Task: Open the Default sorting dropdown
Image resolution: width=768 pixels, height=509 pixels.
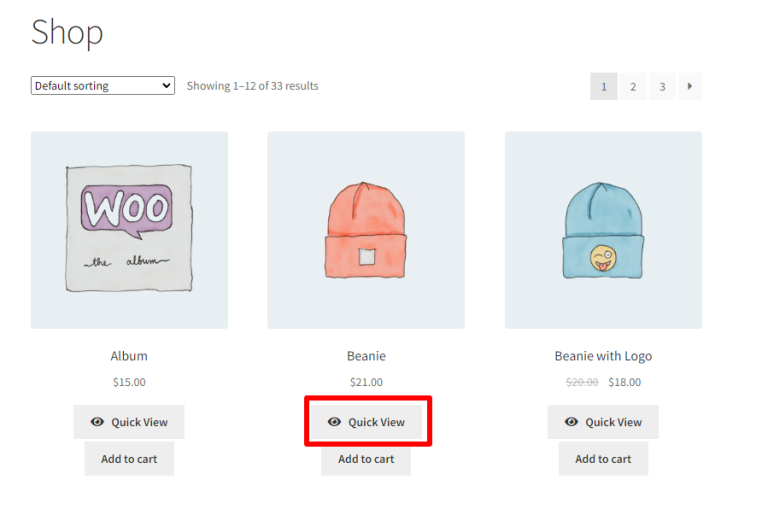Action: point(102,86)
